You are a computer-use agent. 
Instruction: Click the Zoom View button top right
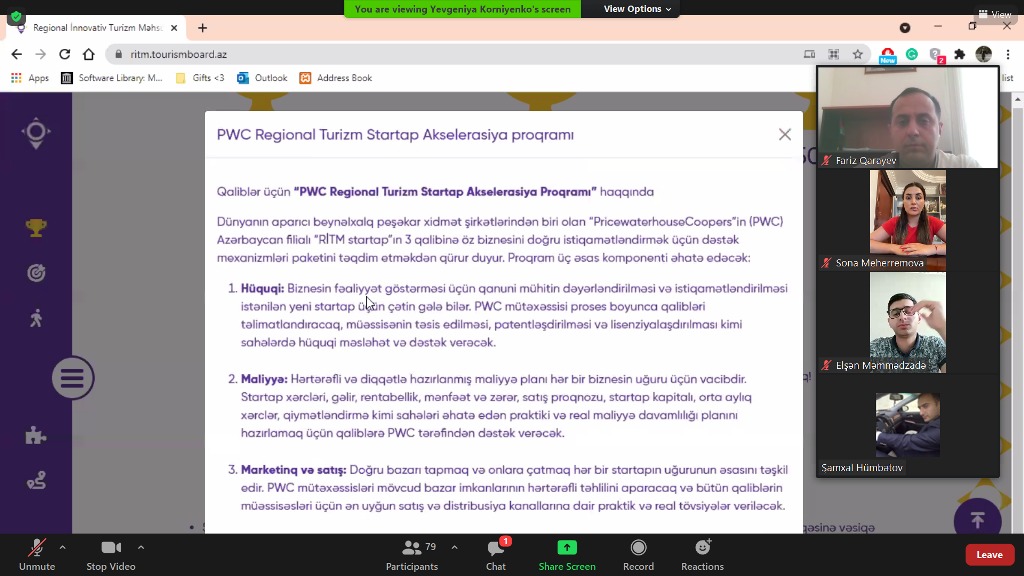pos(995,13)
